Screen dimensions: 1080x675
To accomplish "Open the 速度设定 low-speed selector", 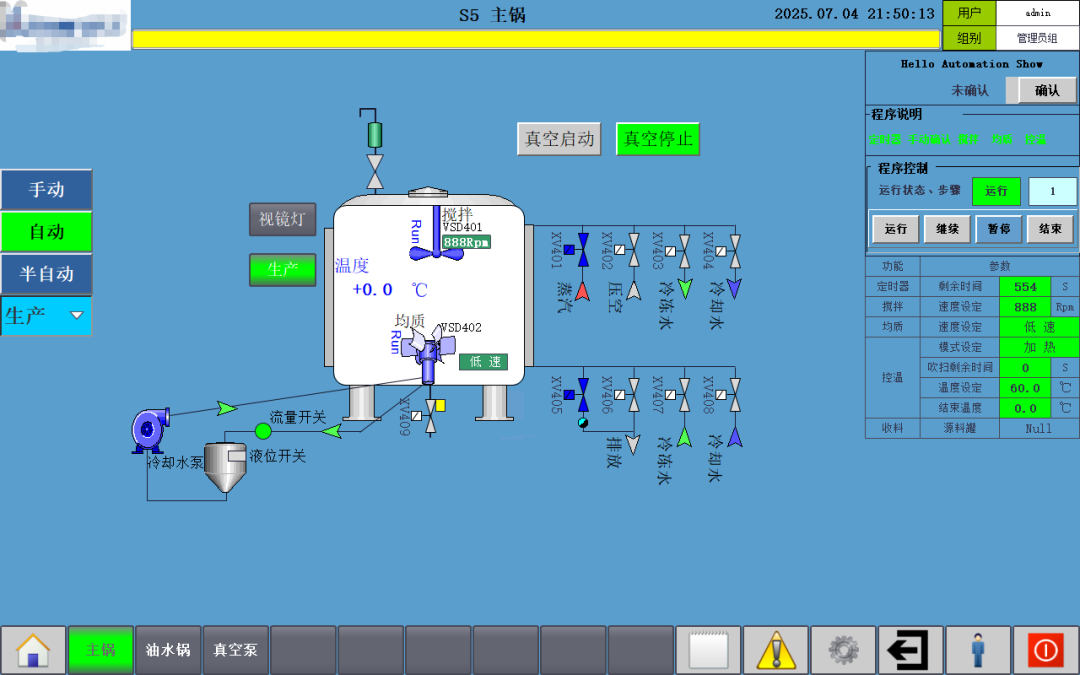I will pos(1040,327).
